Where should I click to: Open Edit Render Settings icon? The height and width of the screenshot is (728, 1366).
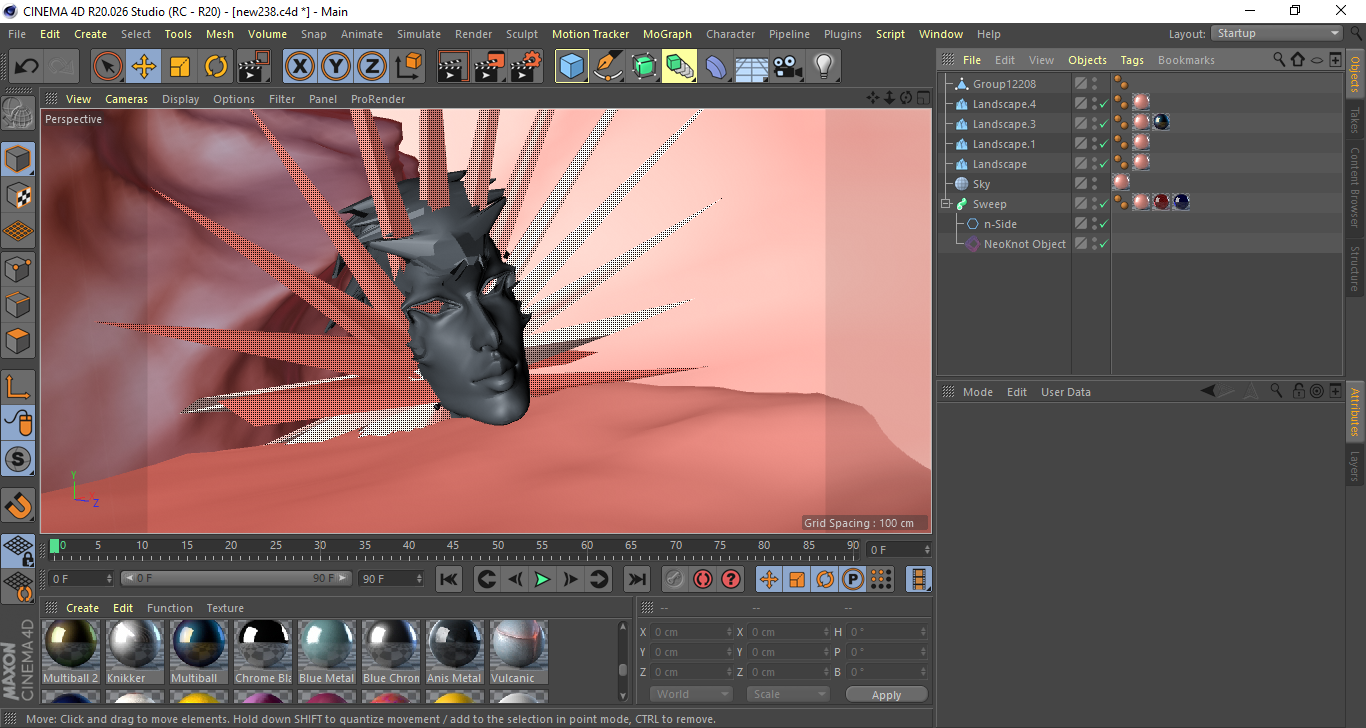(x=526, y=67)
